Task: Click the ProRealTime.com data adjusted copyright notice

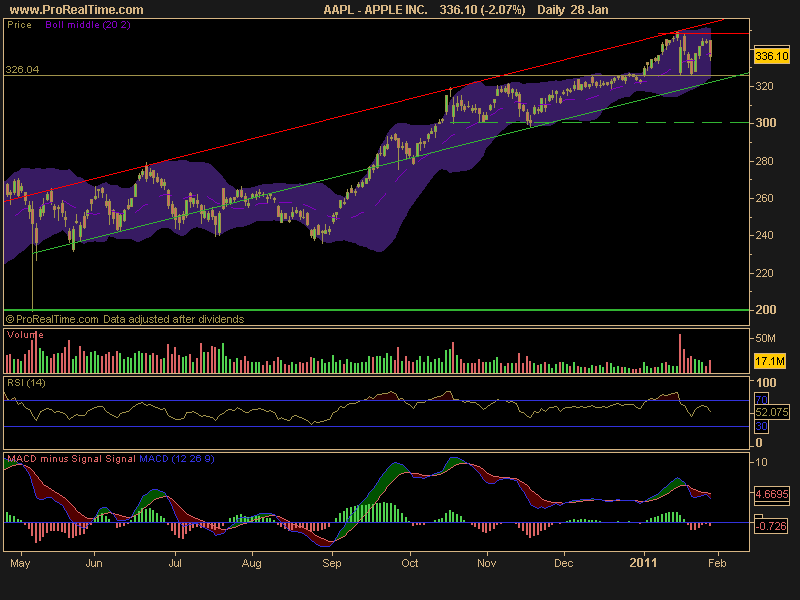Action: [125, 319]
